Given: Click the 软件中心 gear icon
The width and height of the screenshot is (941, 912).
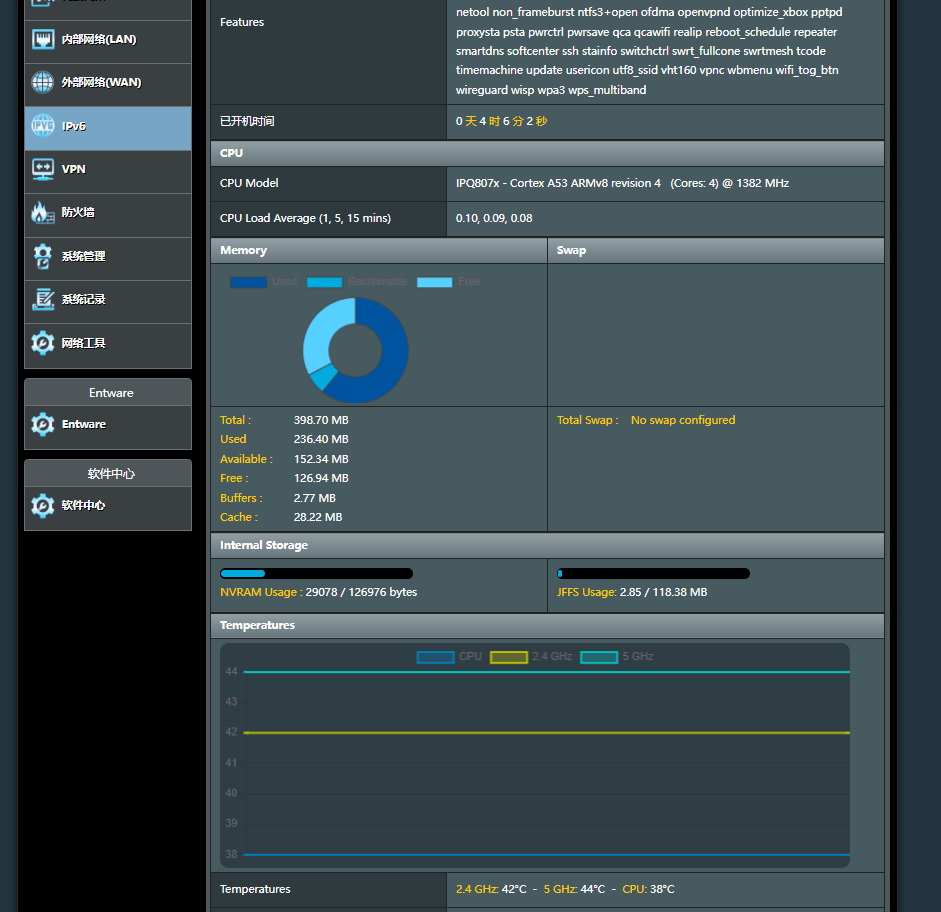Looking at the screenshot, I should pos(43,505).
